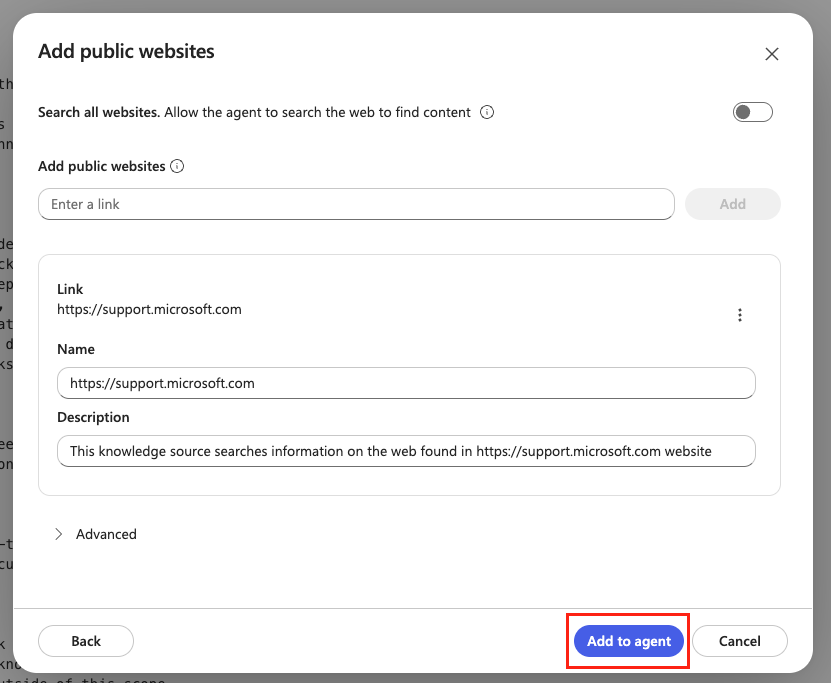This screenshot has width=831, height=683.
Task: Show info about Search all websites
Action: click(487, 112)
